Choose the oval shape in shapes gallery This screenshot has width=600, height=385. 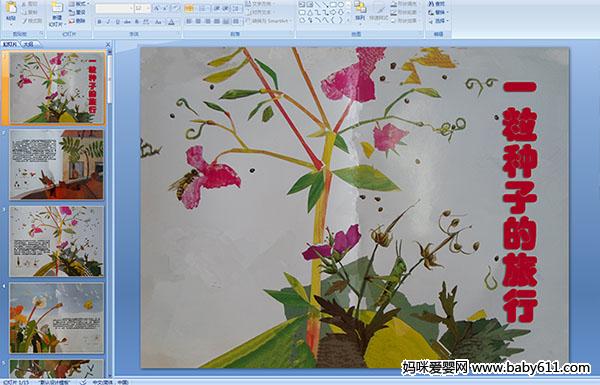coord(341,4)
